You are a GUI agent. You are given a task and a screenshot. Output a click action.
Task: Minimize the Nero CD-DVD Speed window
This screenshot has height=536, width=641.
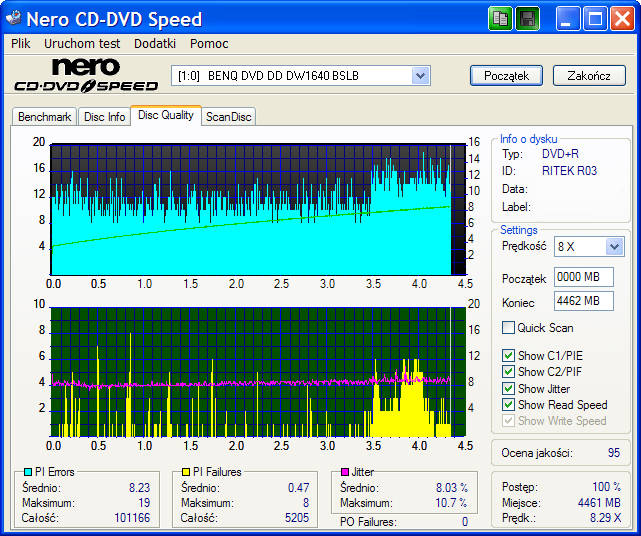(x=568, y=19)
